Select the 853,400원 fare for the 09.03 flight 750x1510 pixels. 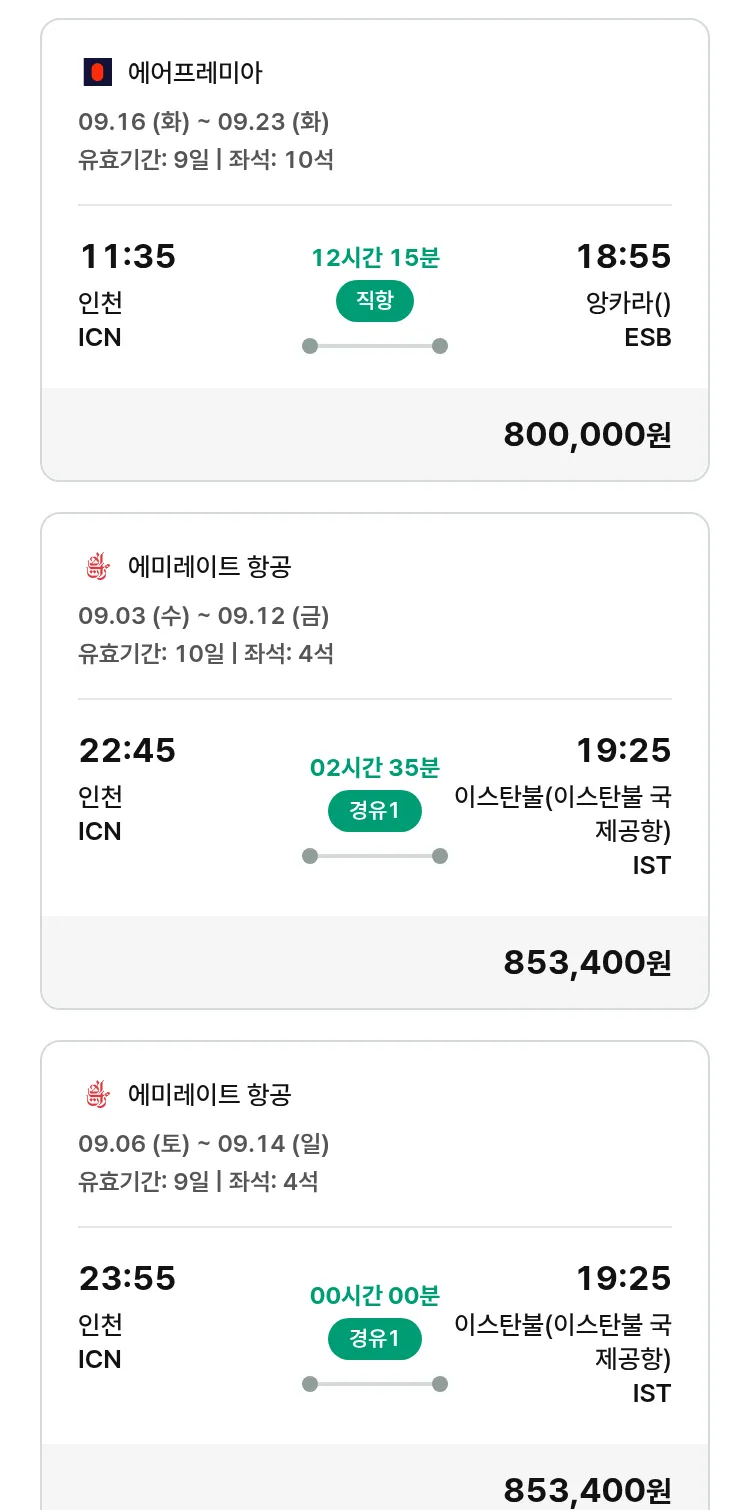click(x=587, y=962)
